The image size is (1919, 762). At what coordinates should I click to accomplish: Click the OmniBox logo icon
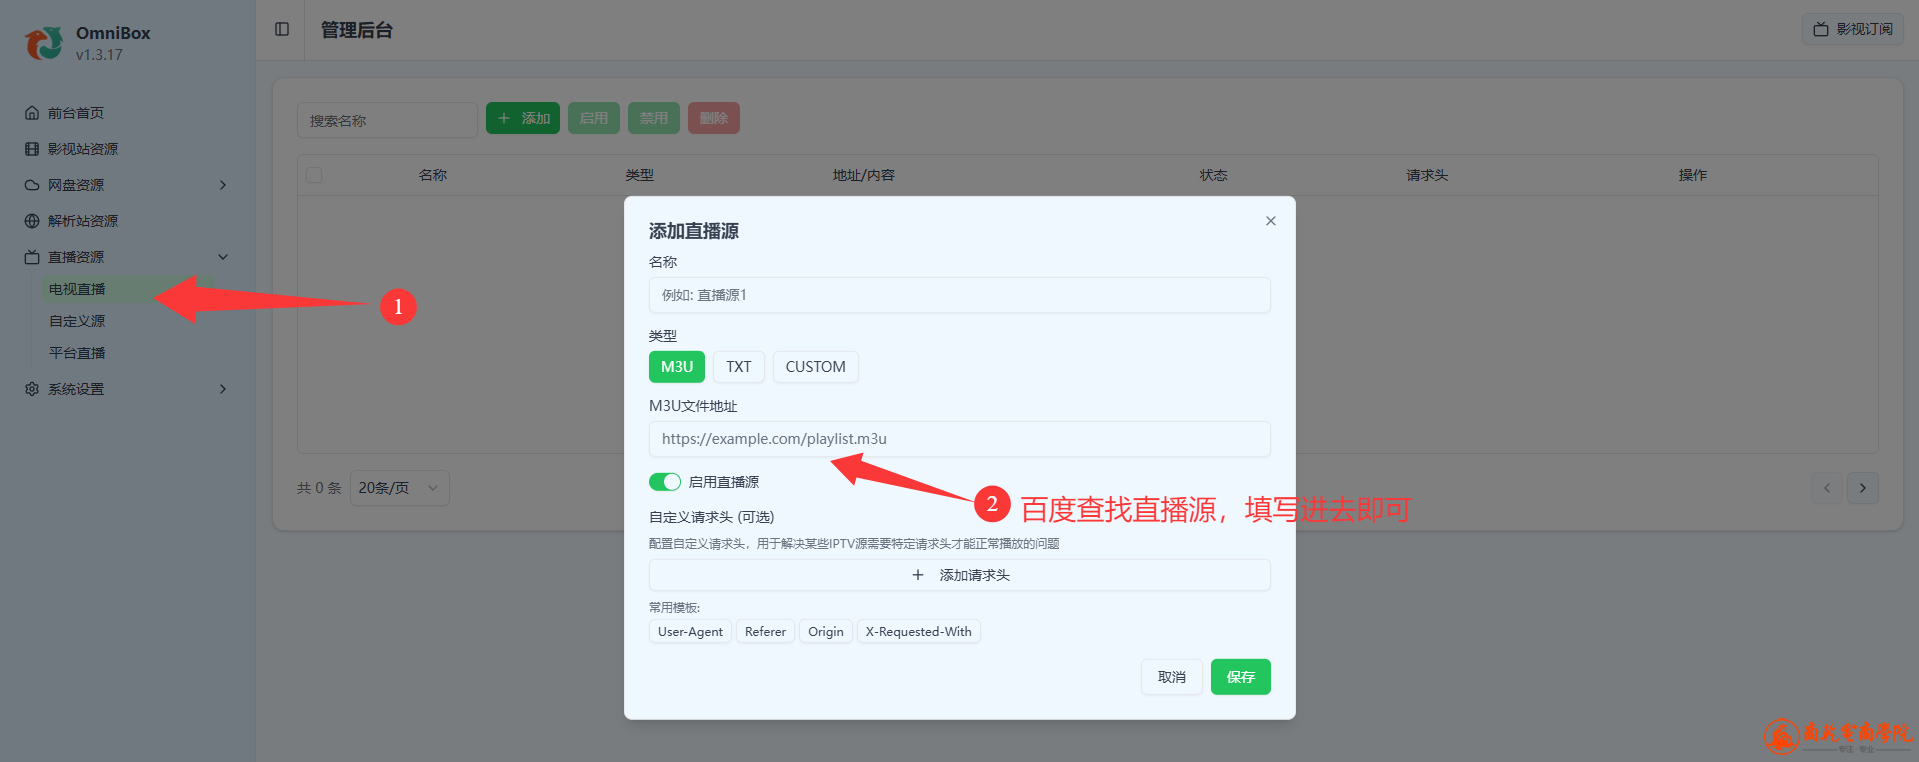[44, 43]
